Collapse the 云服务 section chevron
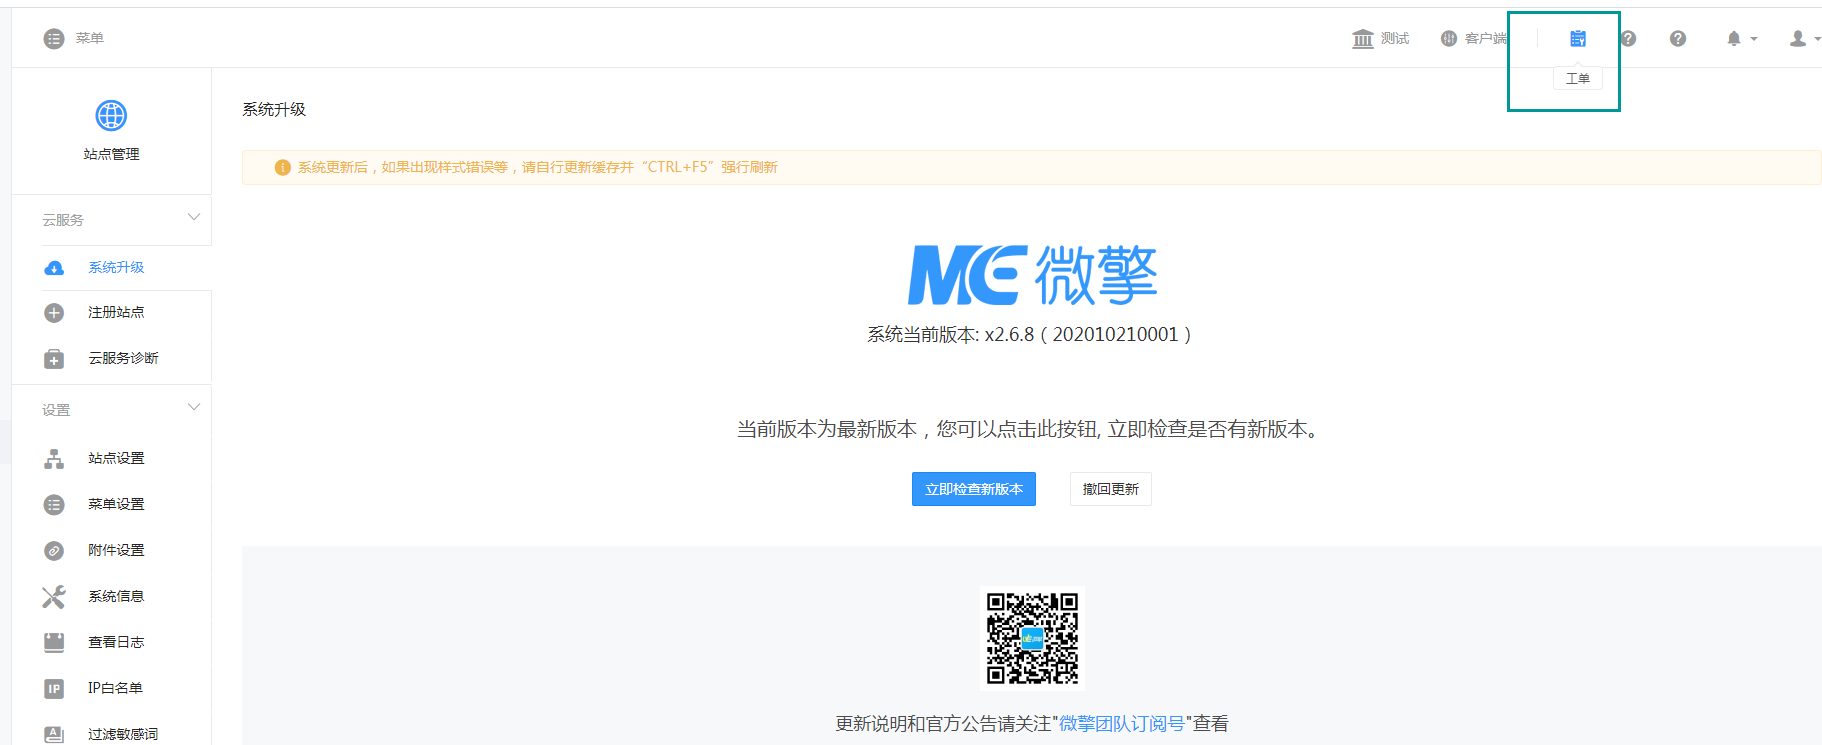The width and height of the screenshot is (1822, 745). tap(194, 217)
